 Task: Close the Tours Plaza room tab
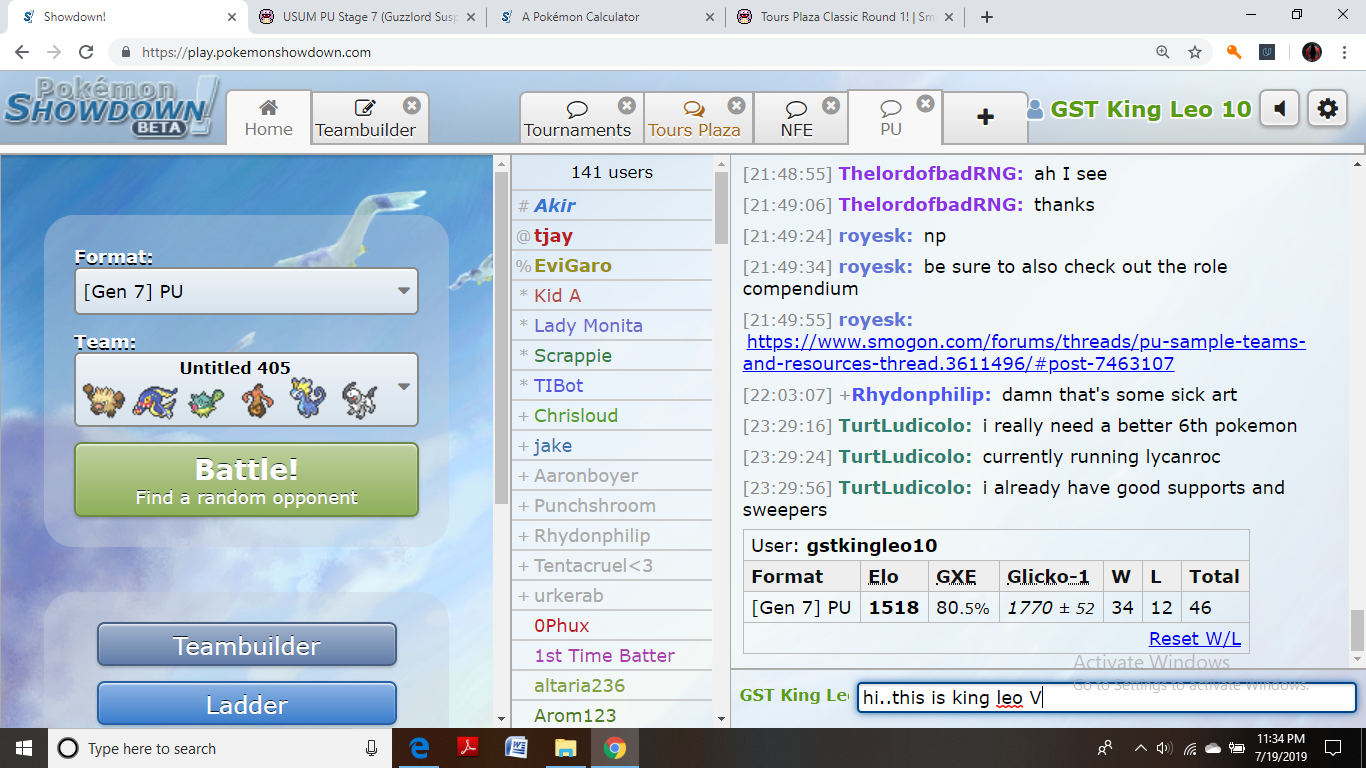[x=736, y=105]
